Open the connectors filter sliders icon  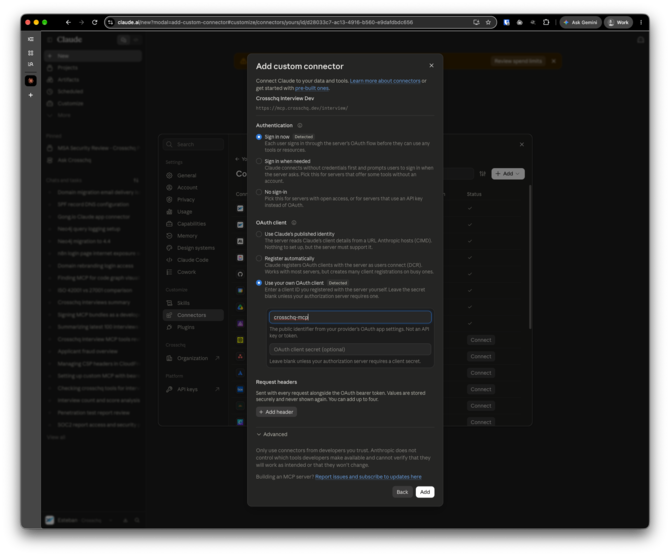point(482,174)
